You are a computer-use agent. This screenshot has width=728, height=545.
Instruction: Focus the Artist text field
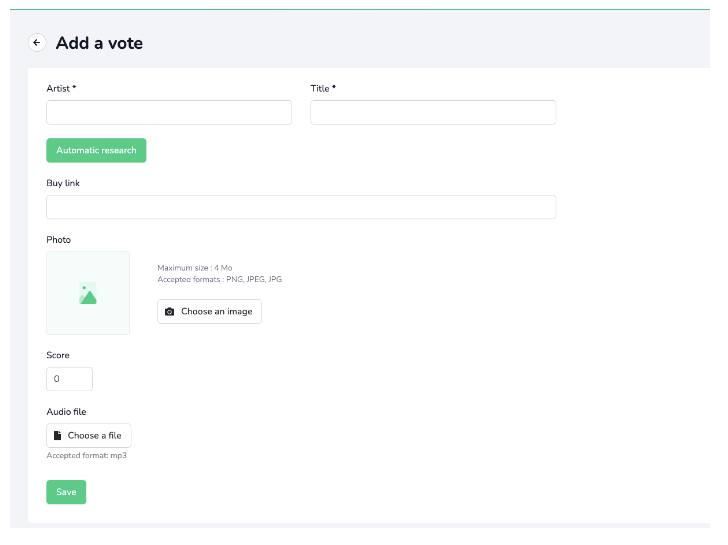[169, 112]
